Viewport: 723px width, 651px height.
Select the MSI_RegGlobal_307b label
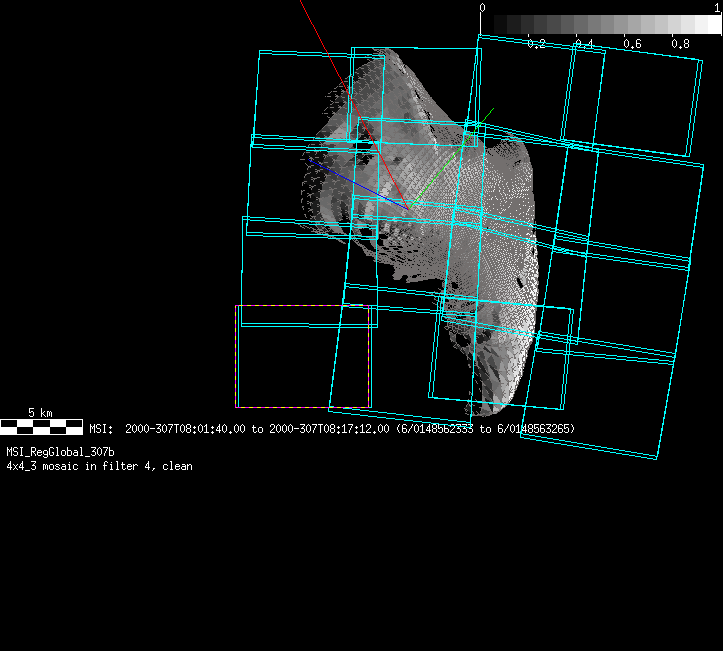60,452
